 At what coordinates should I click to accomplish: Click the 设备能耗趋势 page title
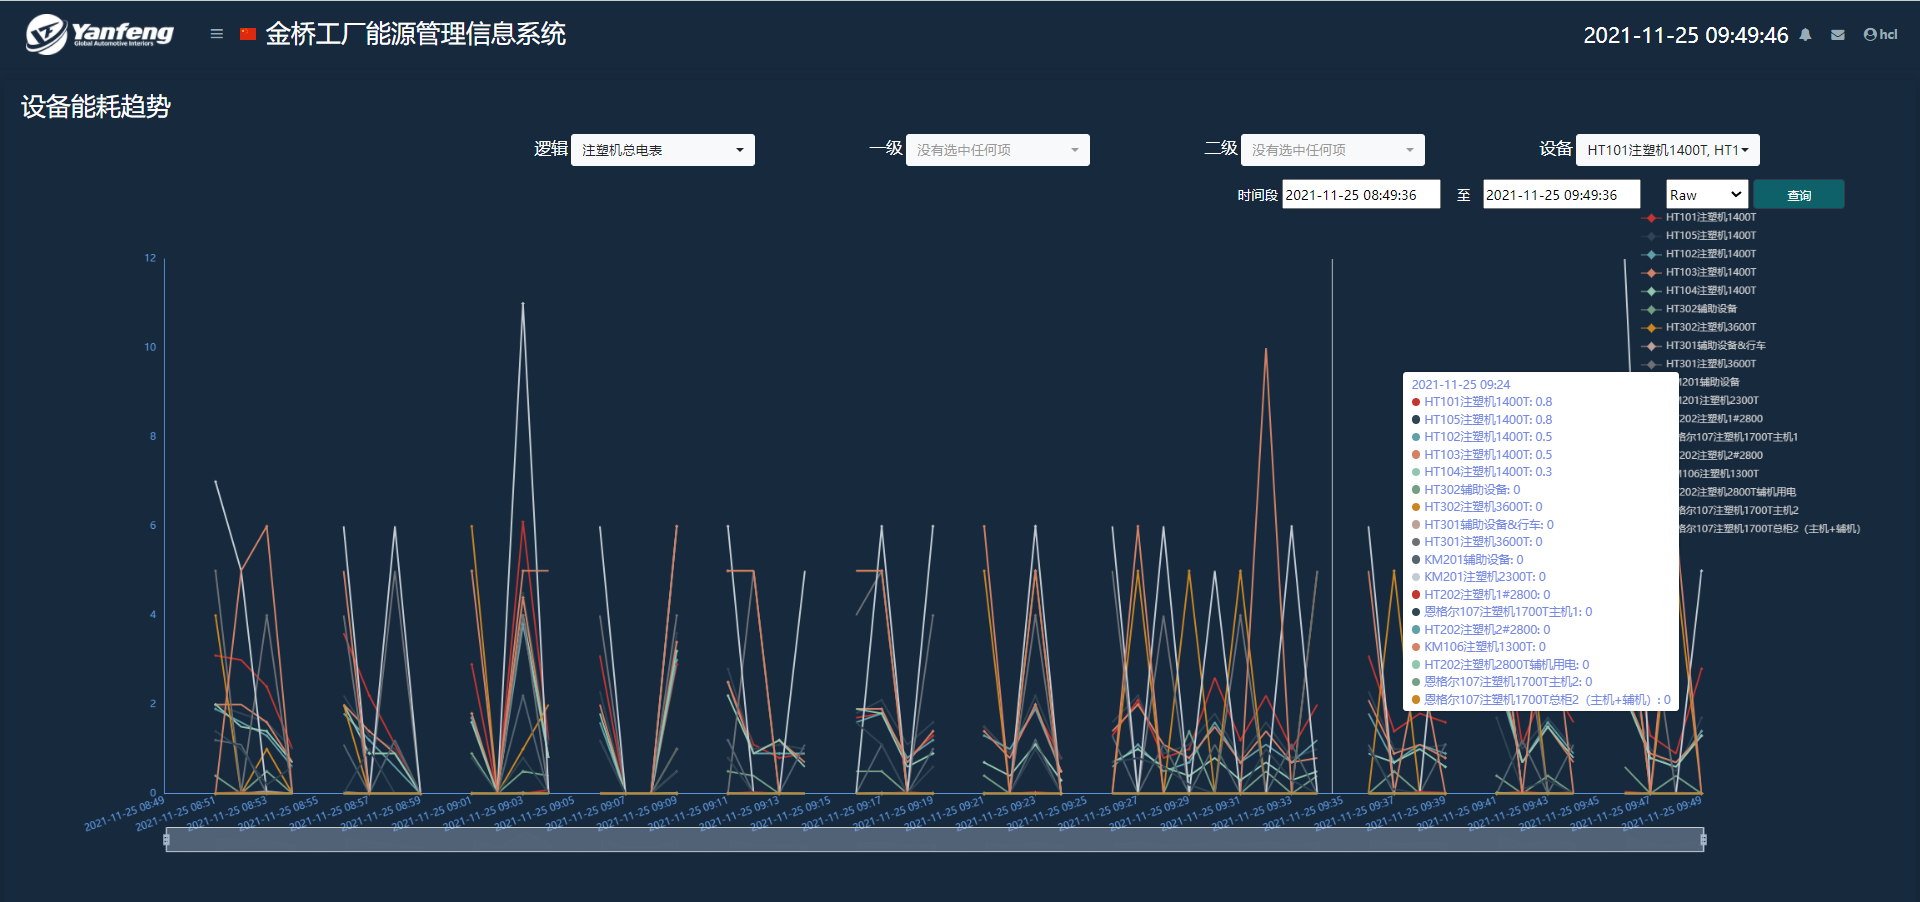pyautogui.click(x=96, y=107)
